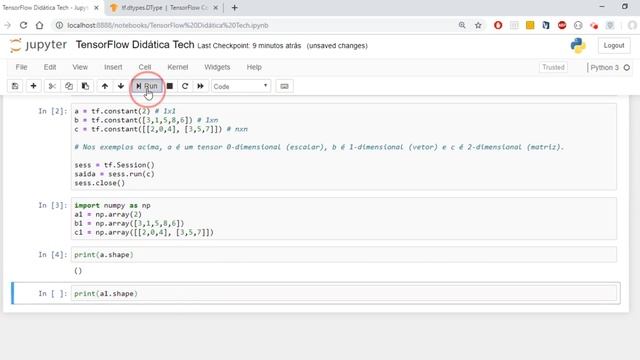
Task: Close the tf.dtypes.DType browser tab
Action: (x=216, y=8)
